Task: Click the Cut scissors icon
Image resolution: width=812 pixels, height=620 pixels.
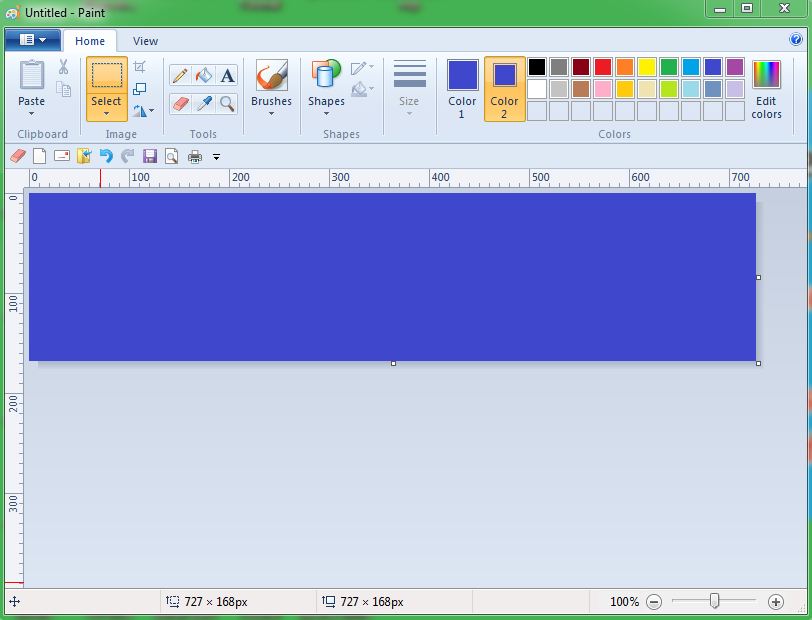Action: pos(63,67)
